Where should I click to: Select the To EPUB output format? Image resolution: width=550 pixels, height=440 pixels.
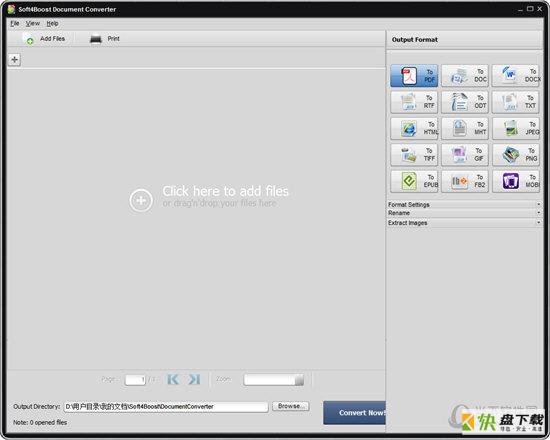414,181
